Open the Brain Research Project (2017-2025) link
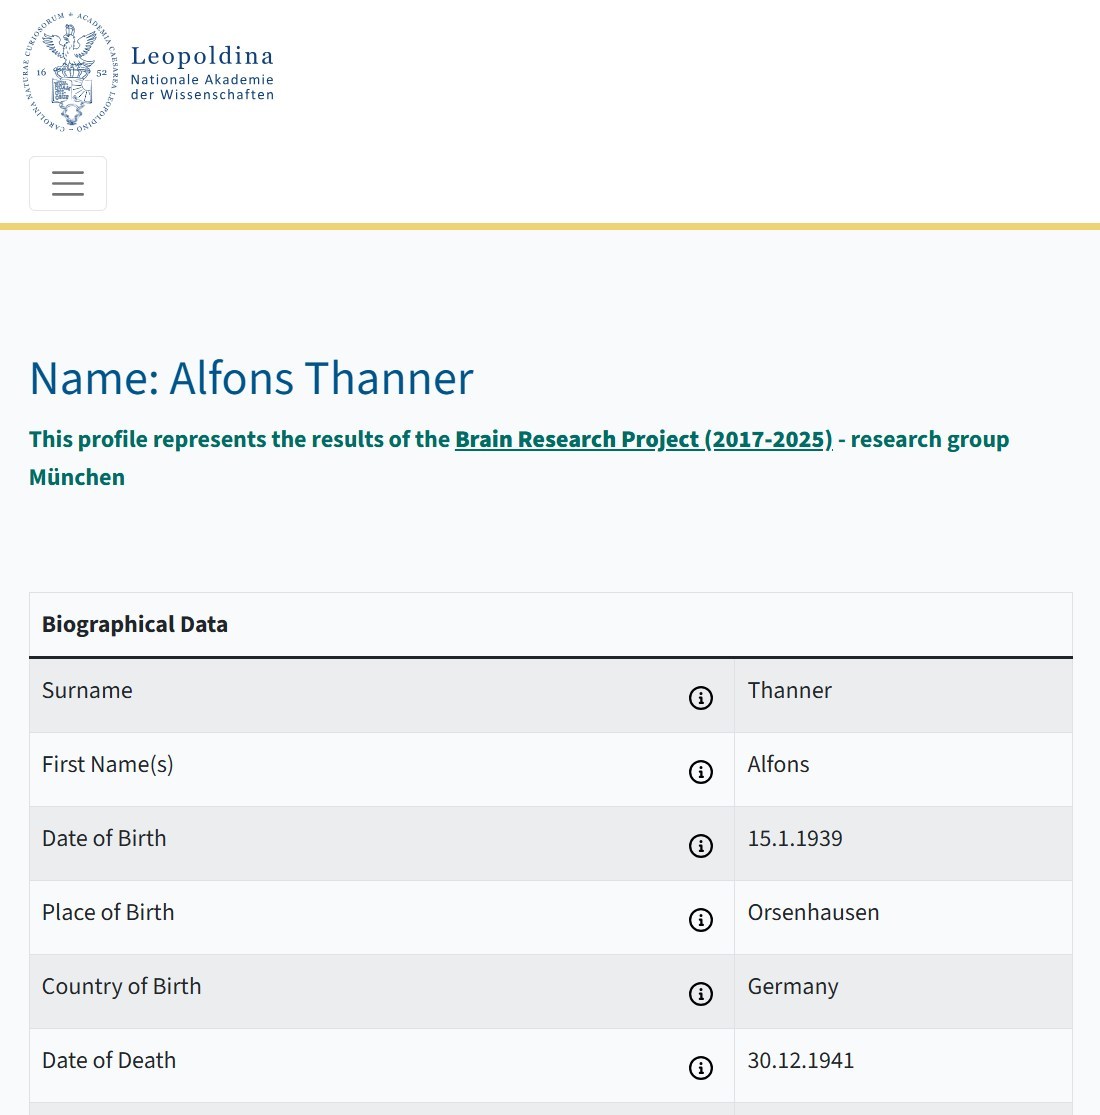Viewport: 1100px width, 1115px height. tap(644, 439)
